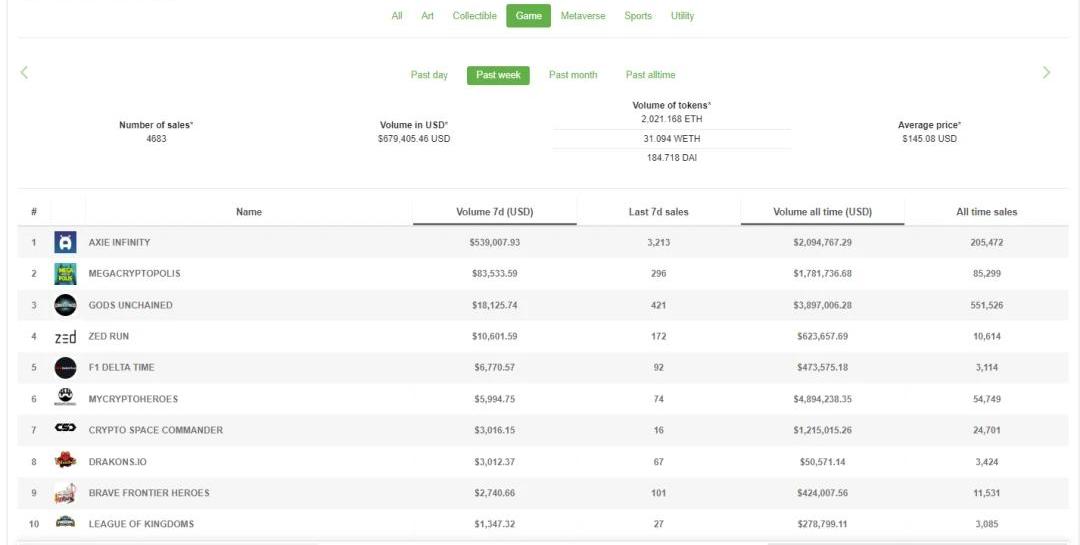Go to next period with right arrow

(x=1046, y=72)
